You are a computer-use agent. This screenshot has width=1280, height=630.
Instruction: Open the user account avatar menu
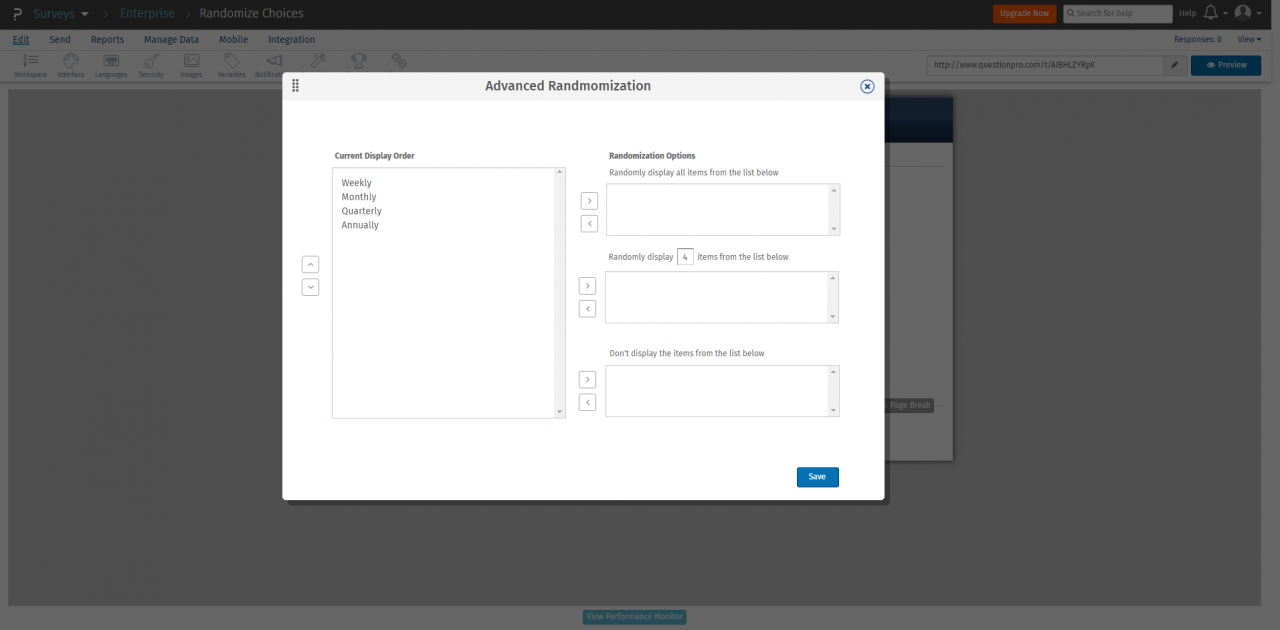pos(1245,13)
